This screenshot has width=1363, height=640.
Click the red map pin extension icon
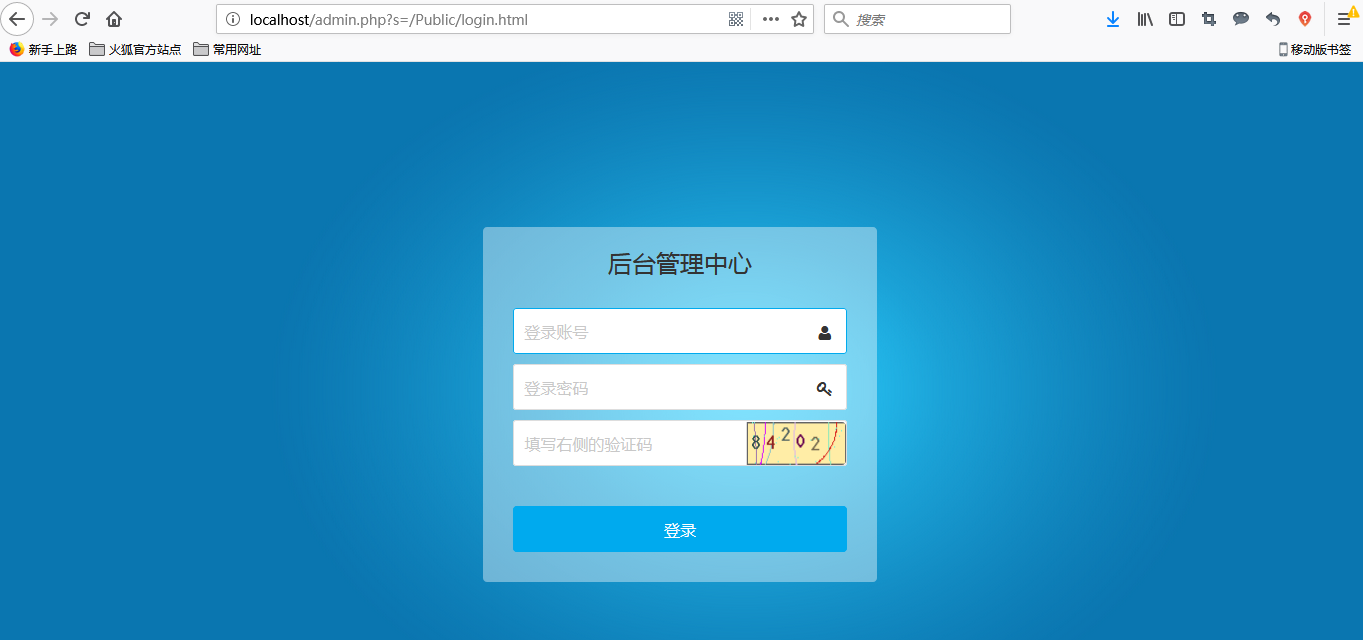(1305, 19)
